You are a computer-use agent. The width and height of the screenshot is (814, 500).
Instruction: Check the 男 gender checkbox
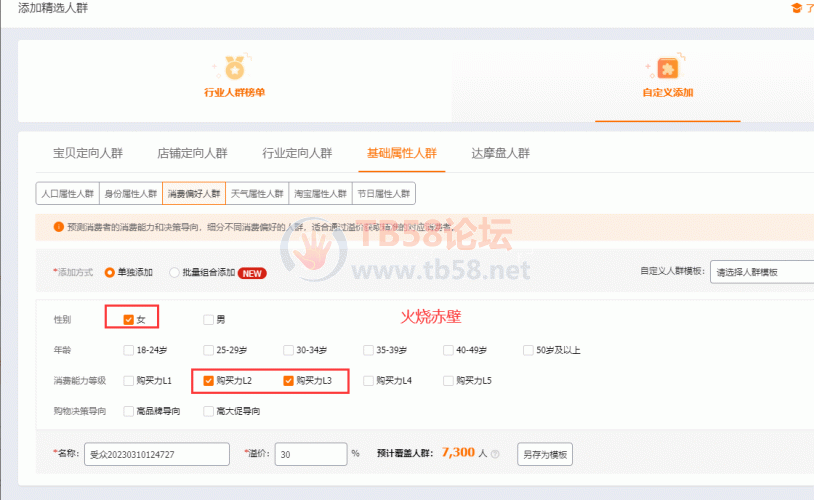tap(208, 320)
